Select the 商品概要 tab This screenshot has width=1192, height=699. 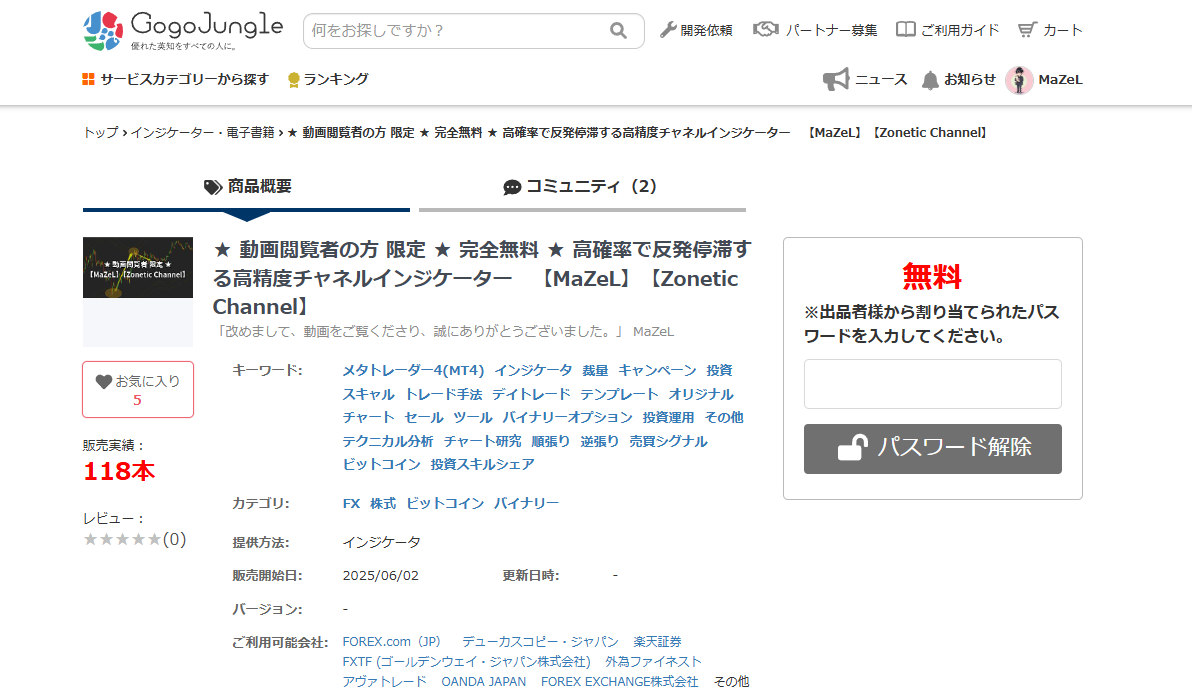246,187
